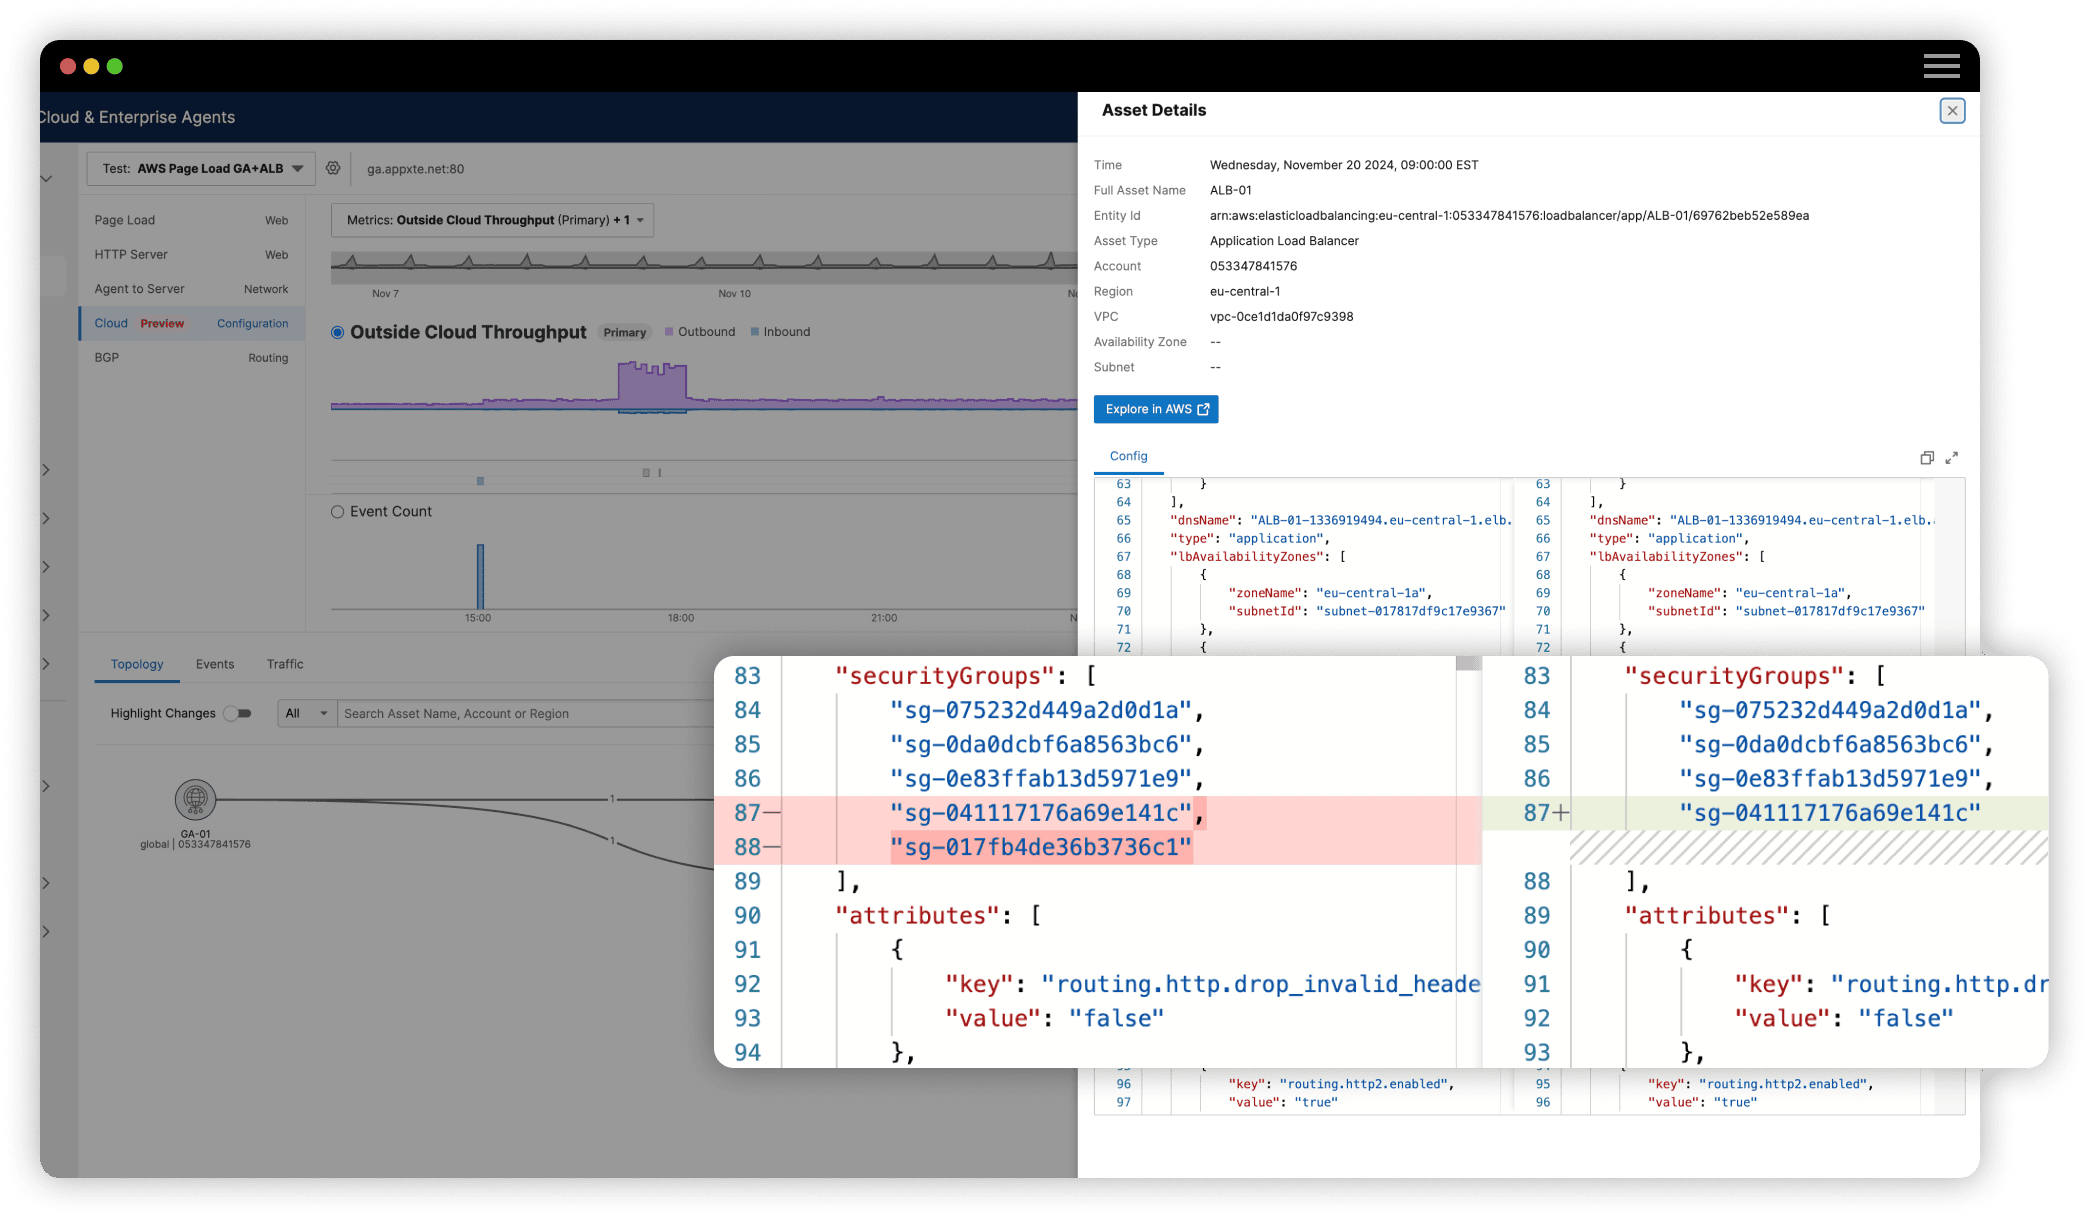Image resolution: width=2089 pixels, height=1218 pixels.
Task: Click the Primary badge
Action: tap(625, 332)
